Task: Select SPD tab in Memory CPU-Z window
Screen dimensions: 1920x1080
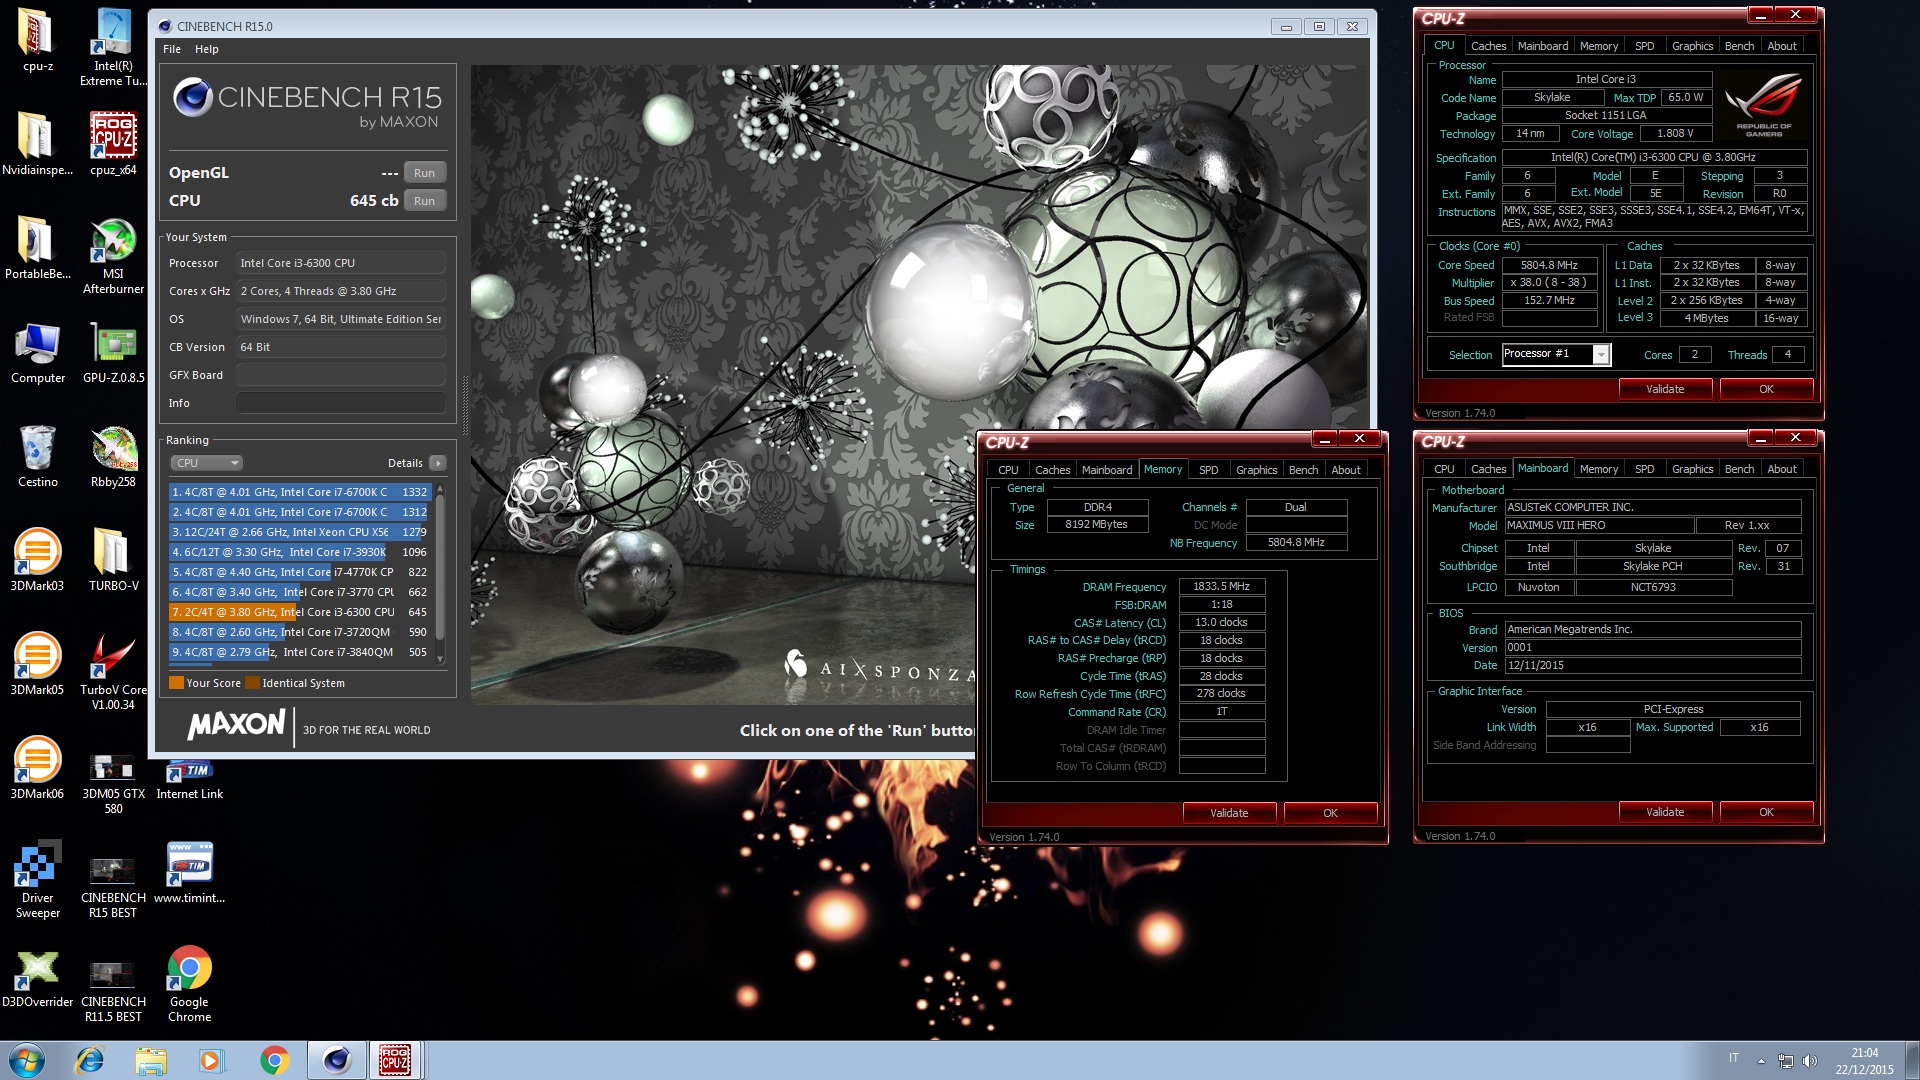Action: click(x=1208, y=470)
